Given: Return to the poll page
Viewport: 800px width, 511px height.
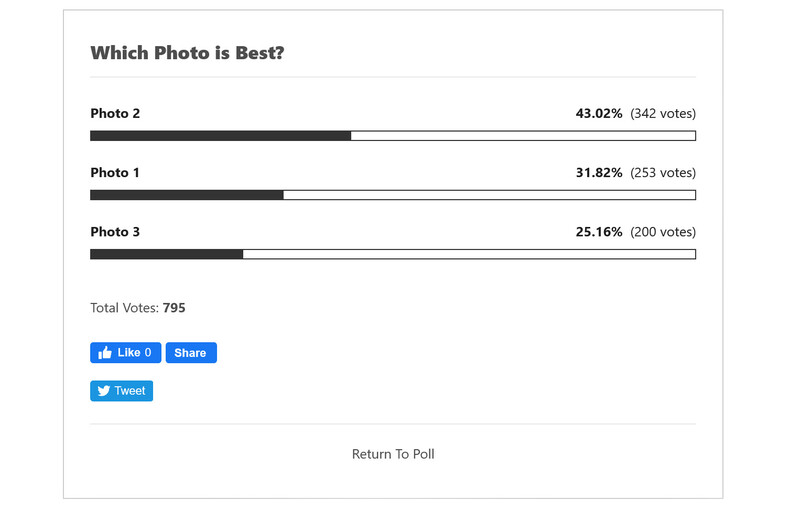Looking at the screenshot, I should (x=393, y=454).
